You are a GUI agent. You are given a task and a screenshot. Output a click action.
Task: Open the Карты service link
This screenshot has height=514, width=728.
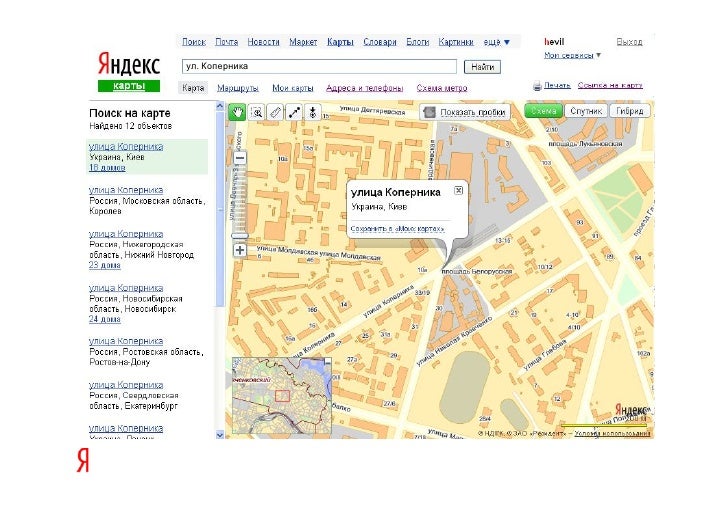coord(340,42)
